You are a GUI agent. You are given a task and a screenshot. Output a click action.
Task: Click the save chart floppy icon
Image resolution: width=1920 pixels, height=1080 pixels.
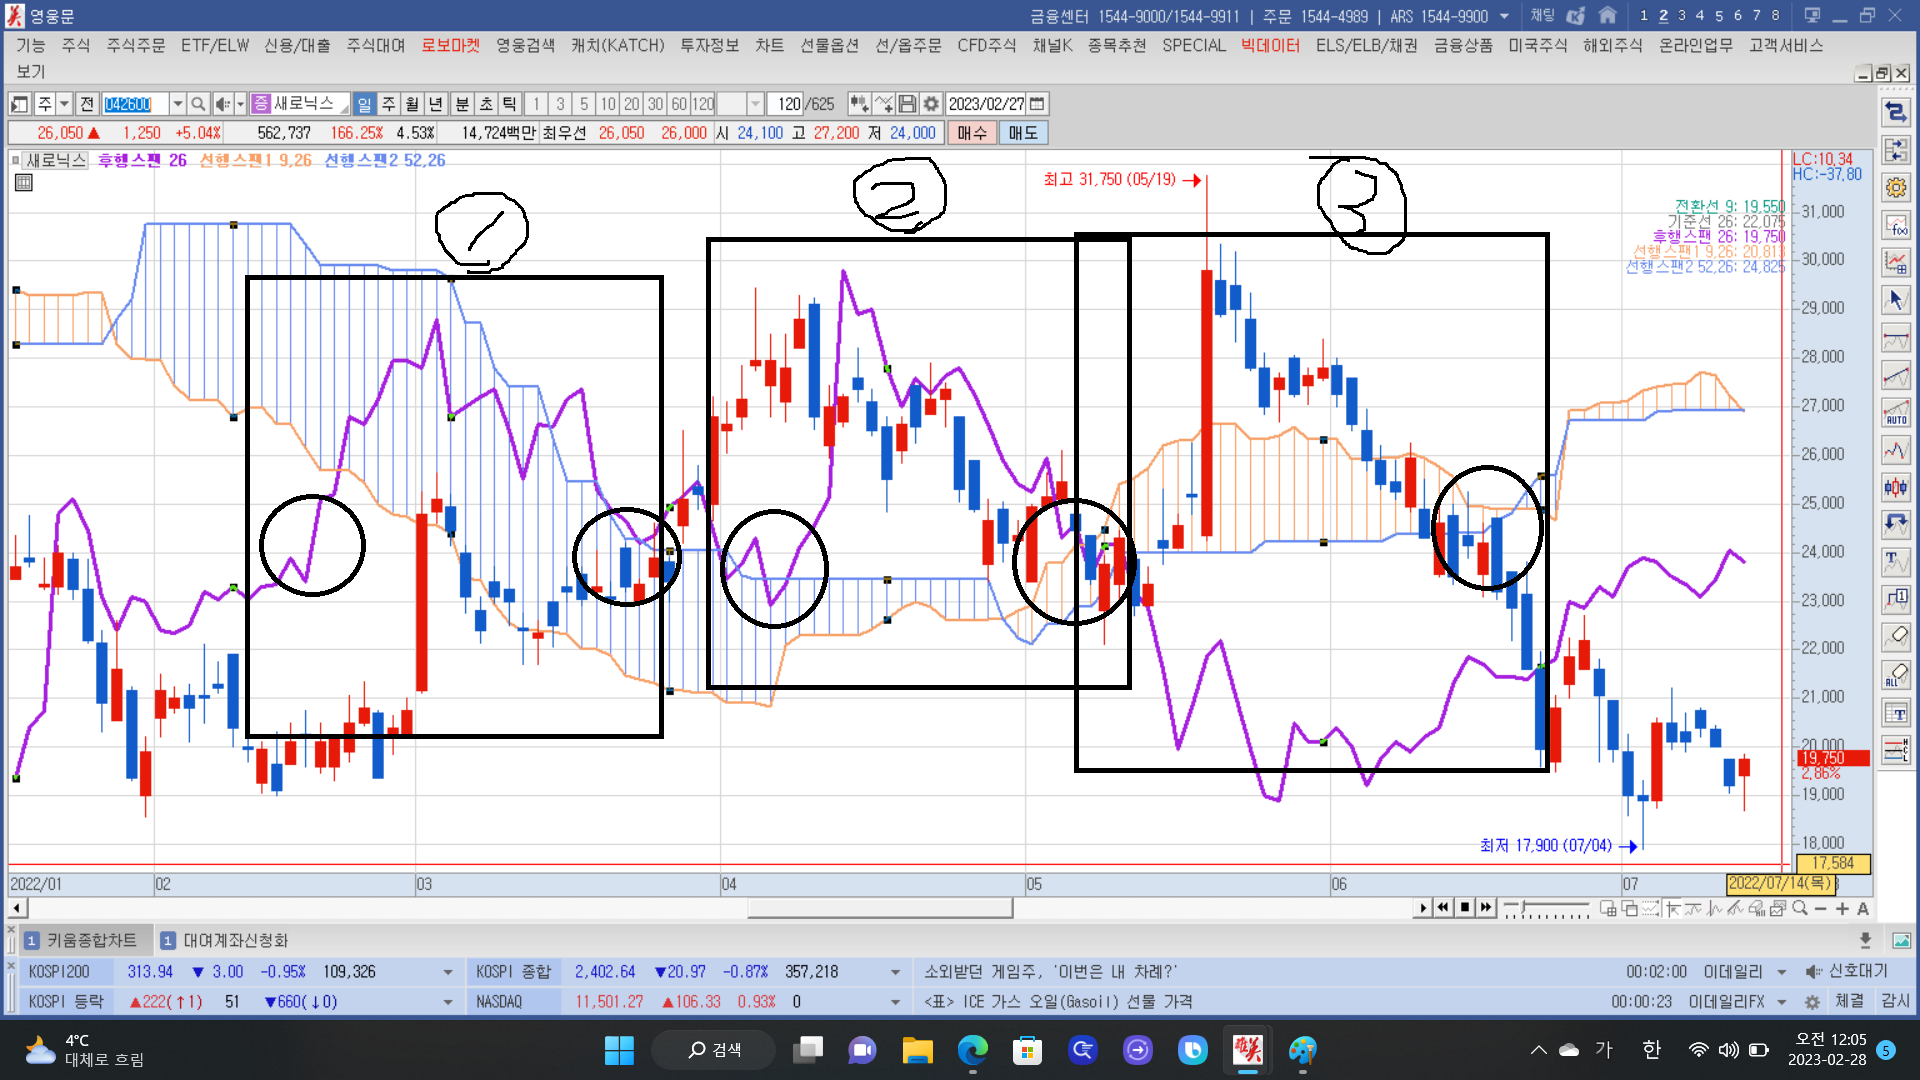907,104
